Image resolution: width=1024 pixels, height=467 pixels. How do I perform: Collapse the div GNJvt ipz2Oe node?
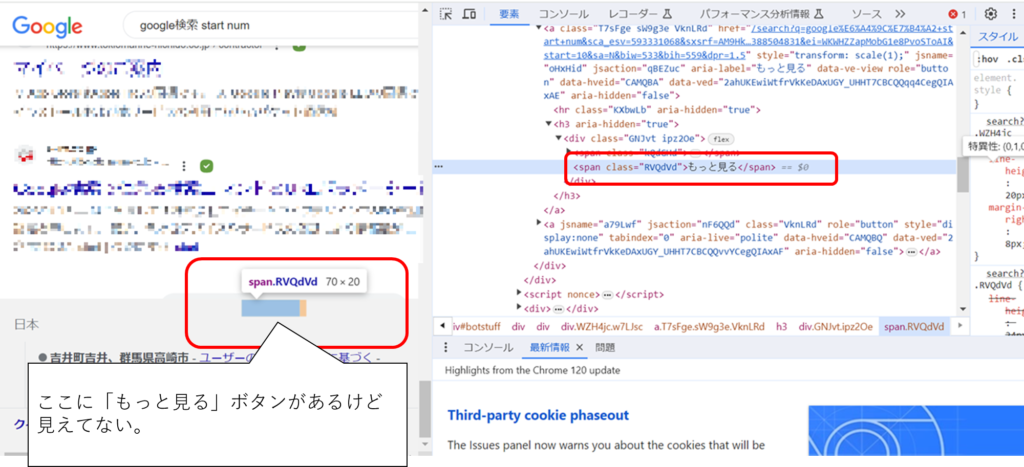point(558,138)
